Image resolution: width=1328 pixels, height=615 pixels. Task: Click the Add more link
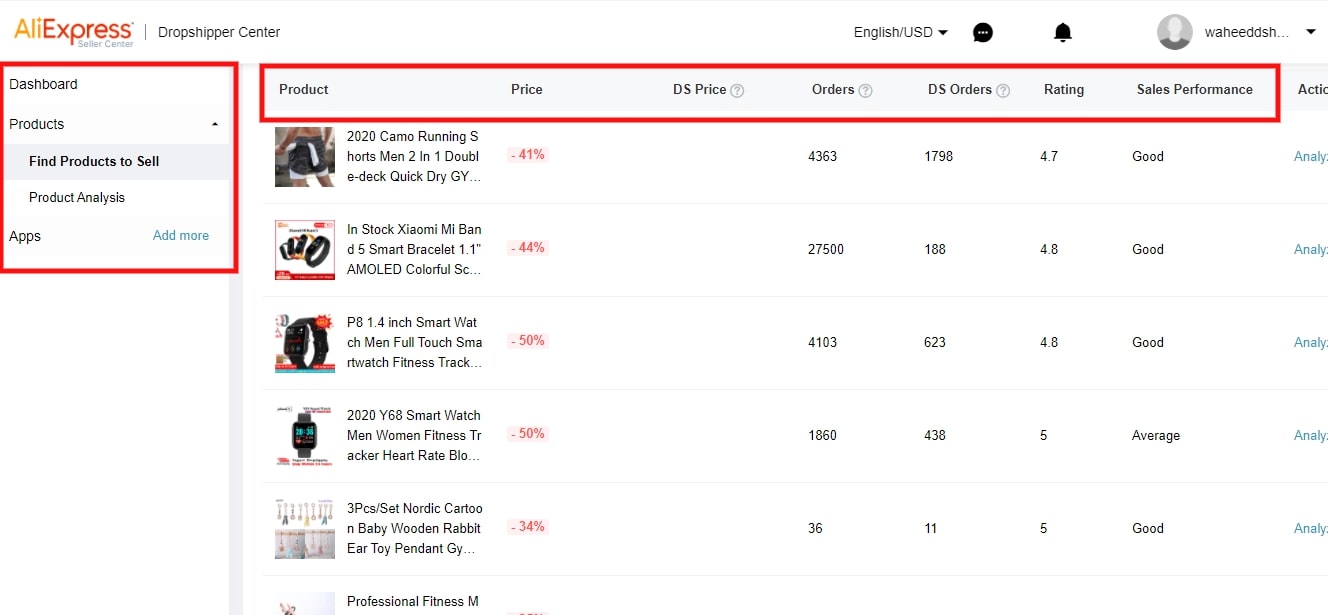point(181,236)
